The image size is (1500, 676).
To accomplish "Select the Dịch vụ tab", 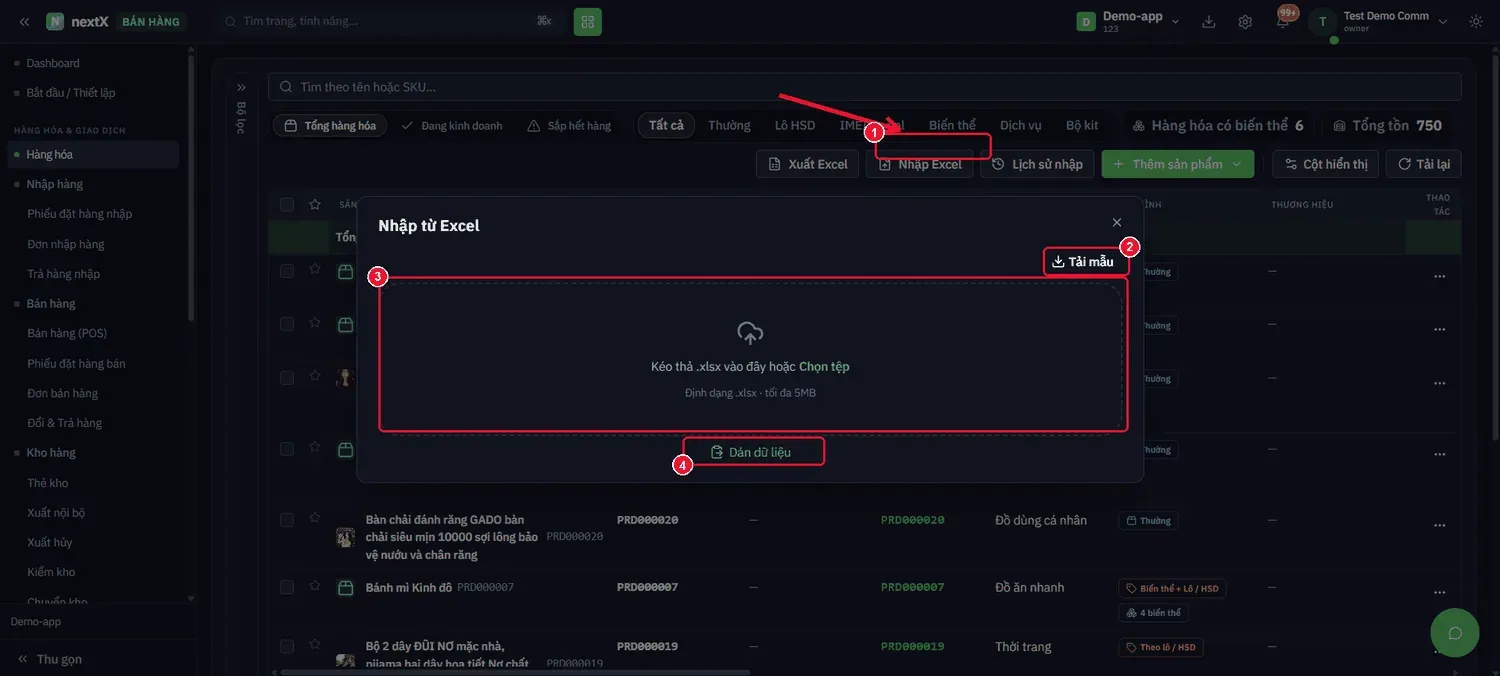I will click(1021, 125).
